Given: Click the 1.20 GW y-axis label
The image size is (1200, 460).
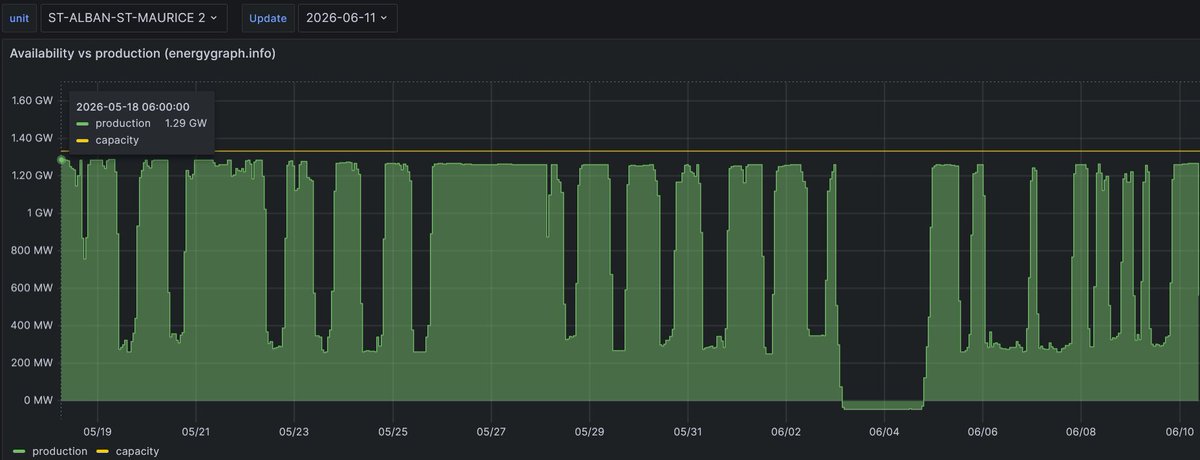Looking at the screenshot, I should coord(32,175).
